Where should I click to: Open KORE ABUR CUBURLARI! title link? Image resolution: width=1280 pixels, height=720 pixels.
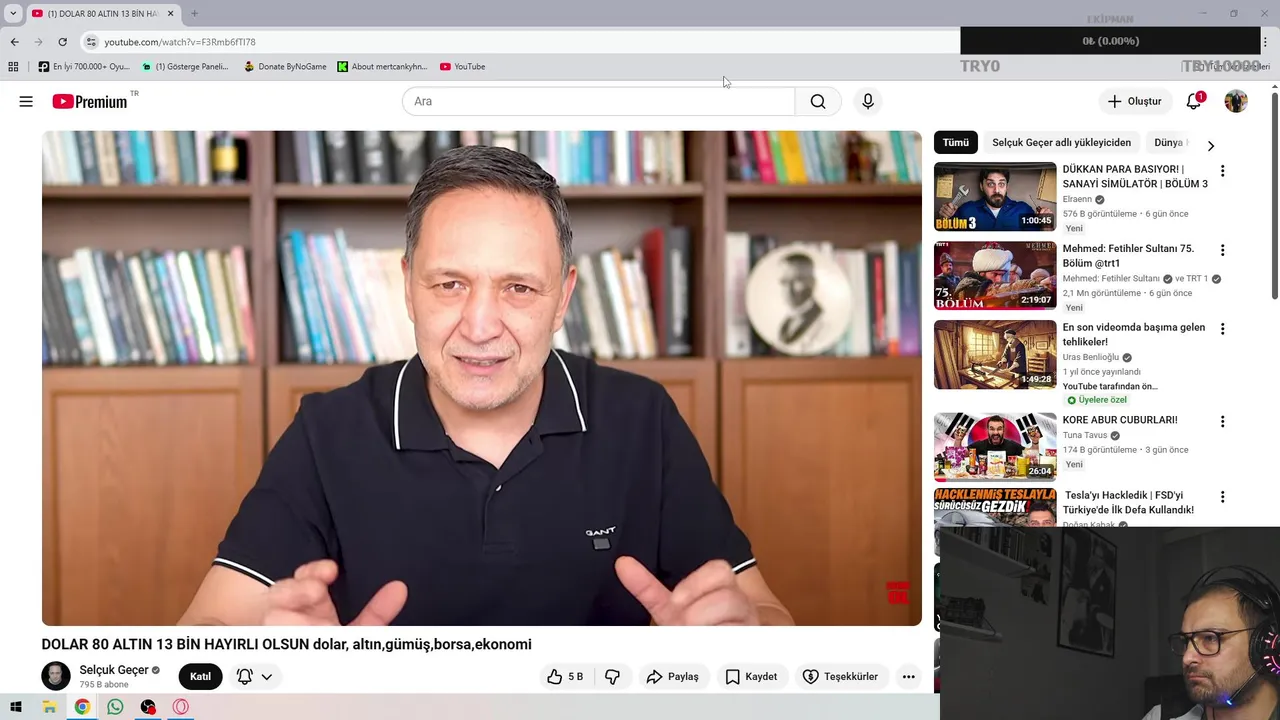[1120, 420]
